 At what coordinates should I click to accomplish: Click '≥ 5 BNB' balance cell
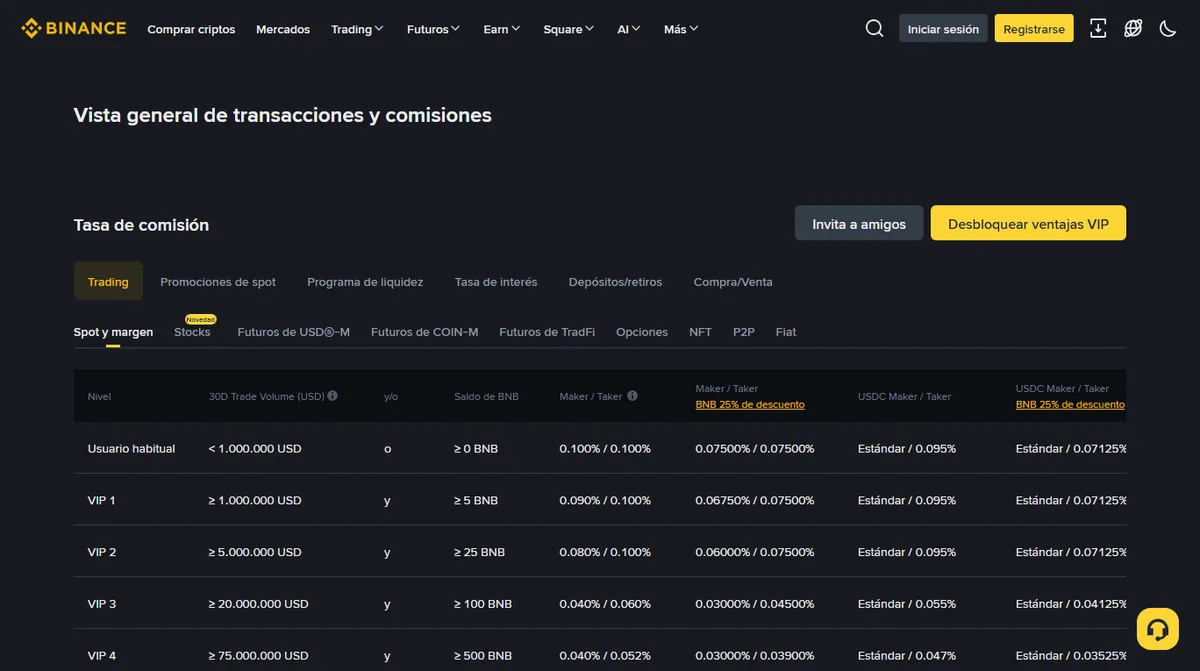coord(476,500)
